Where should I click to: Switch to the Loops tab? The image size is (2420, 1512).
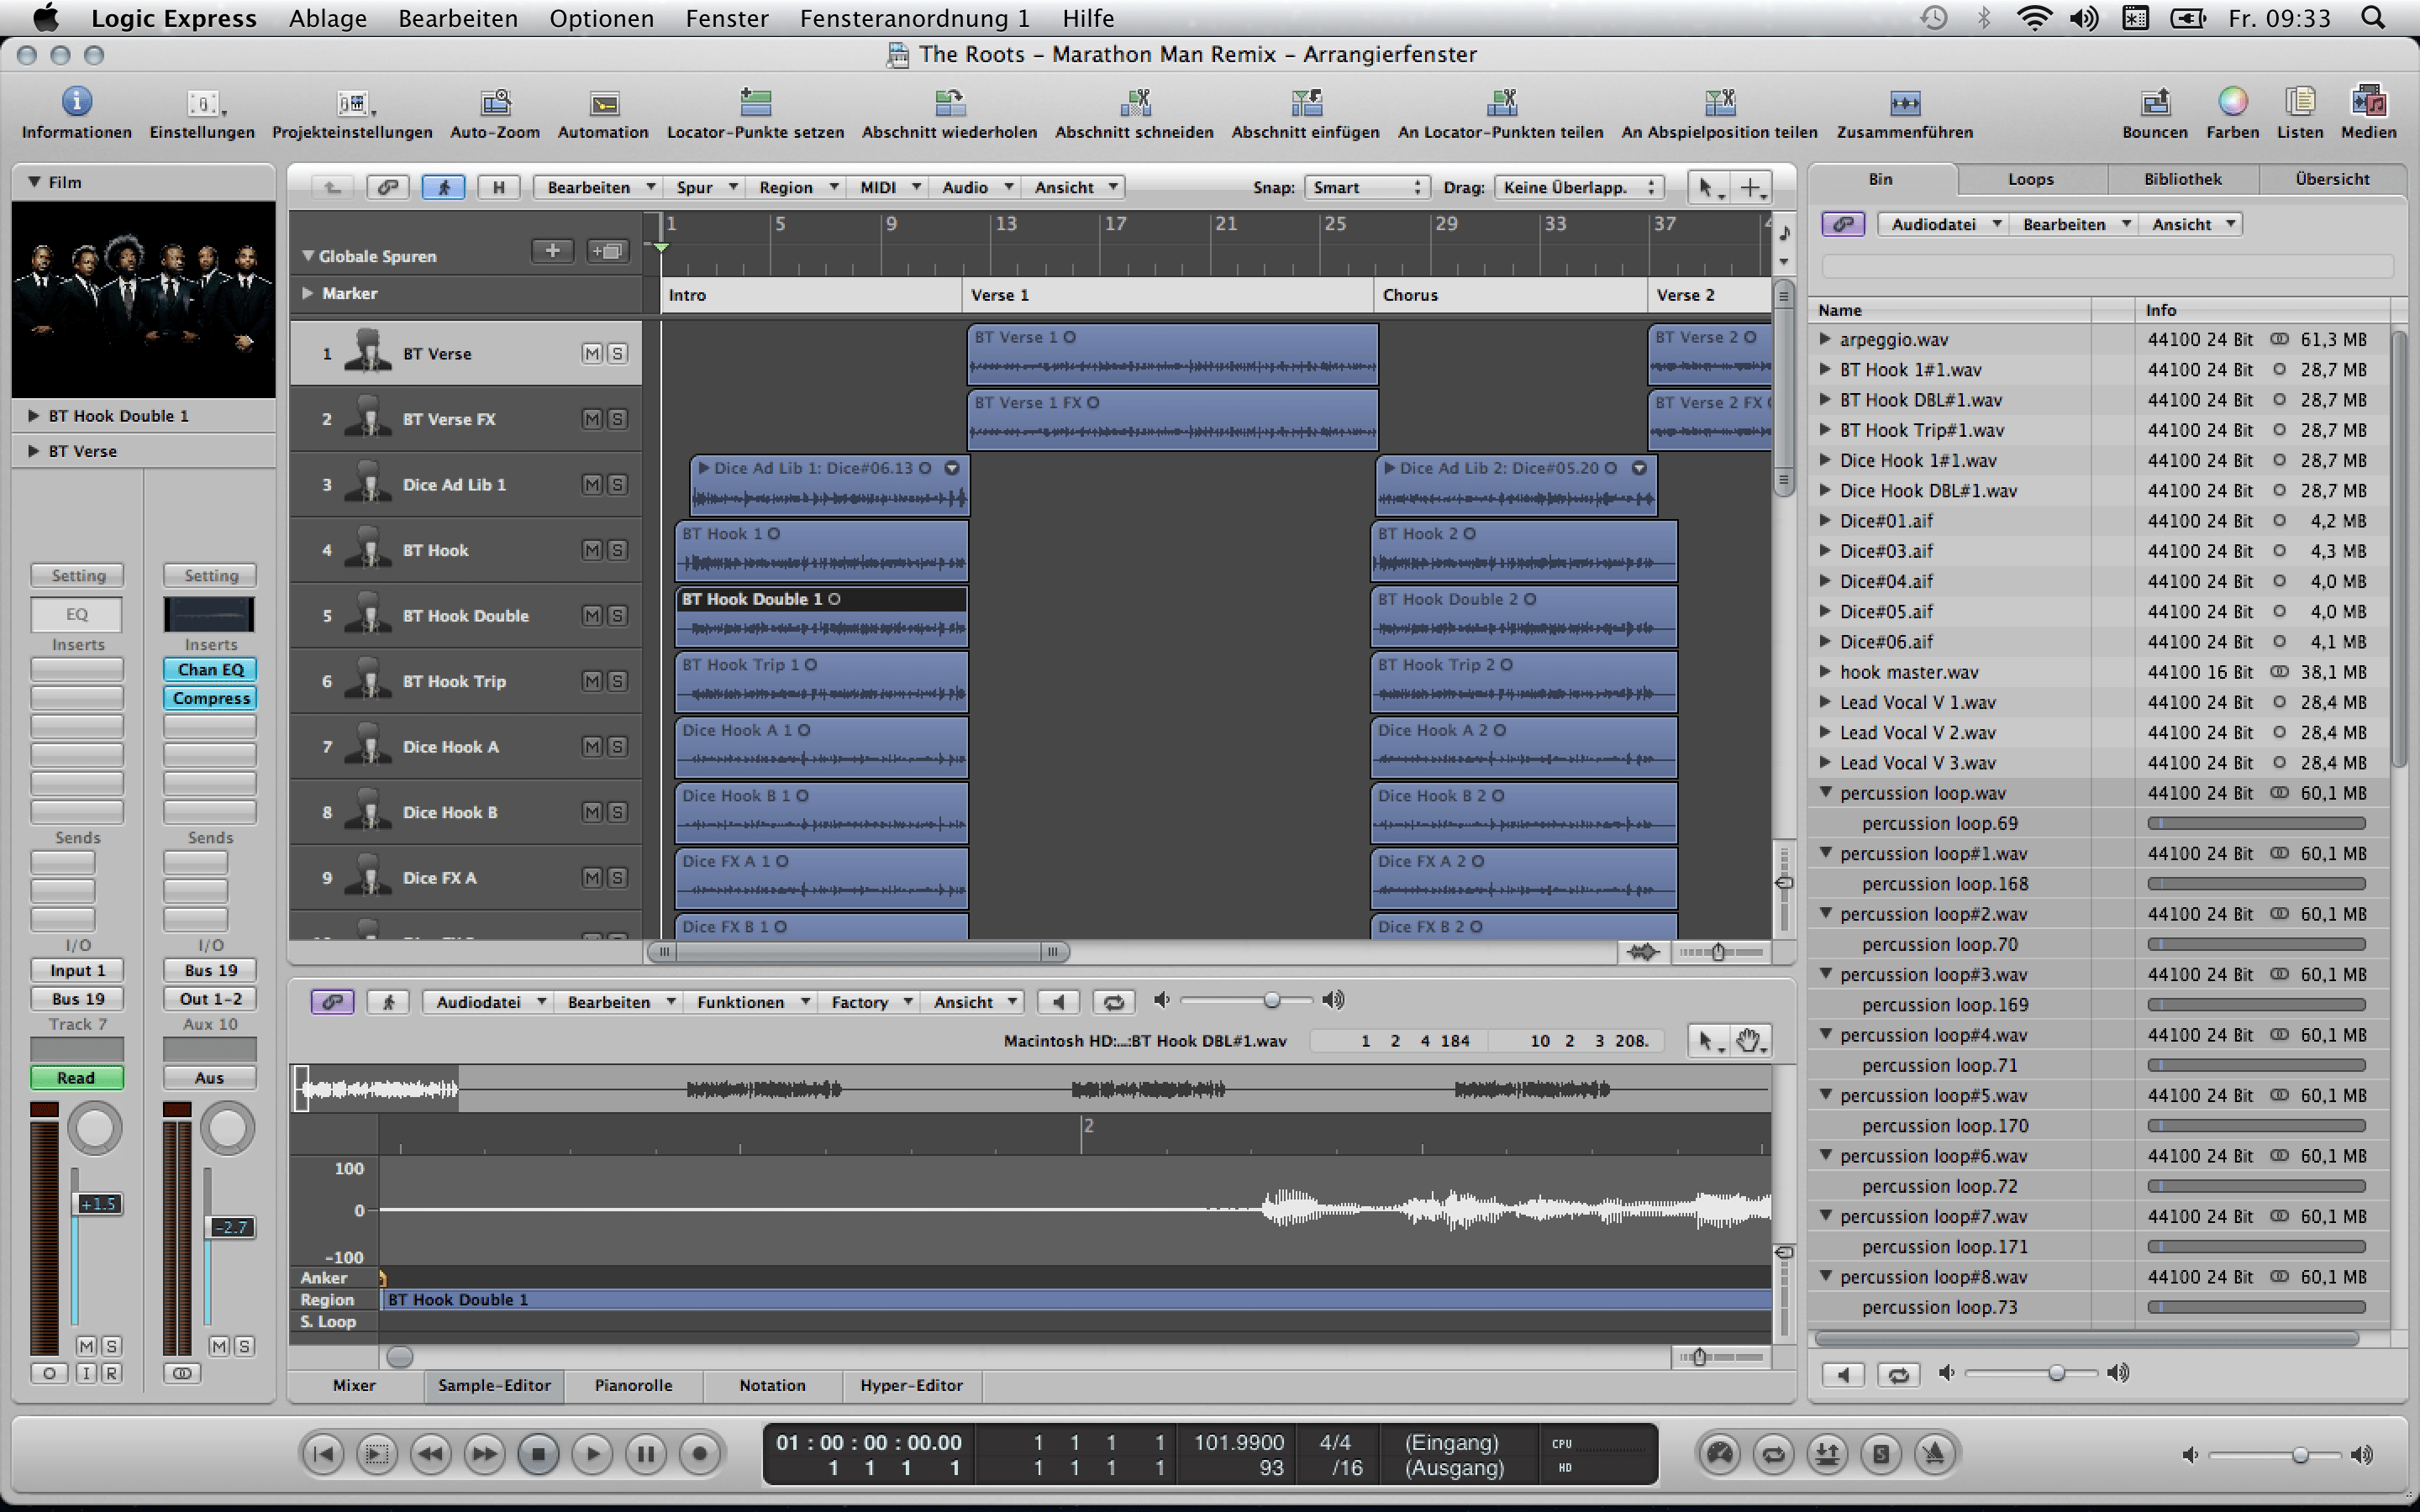point(2031,179)
